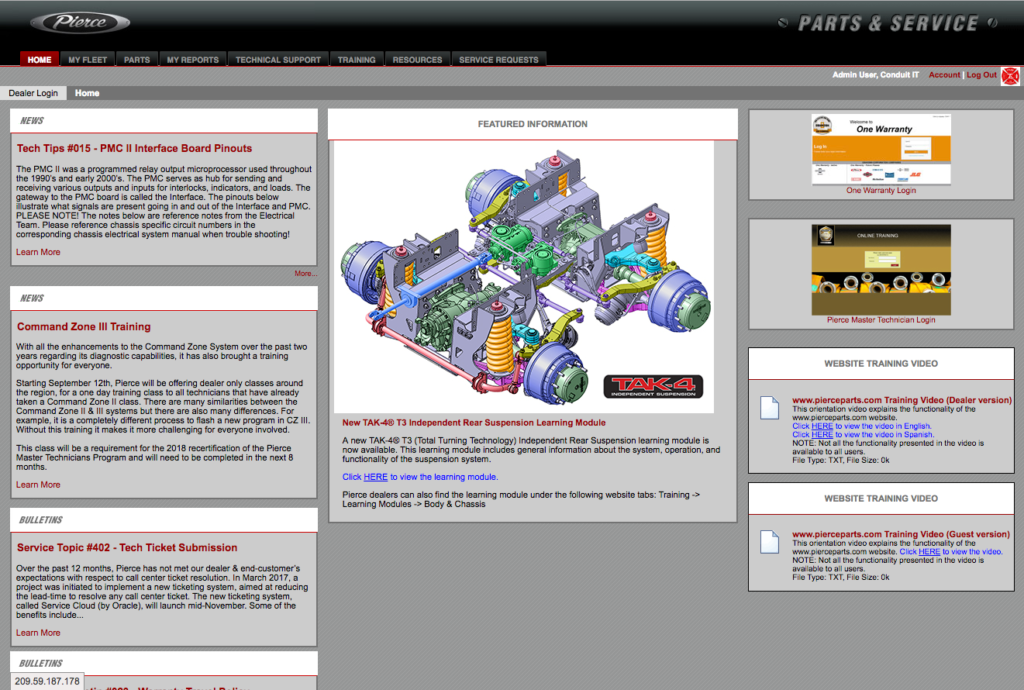Click the red Maltese cross icon beside Log Out

coord(1010,76)
